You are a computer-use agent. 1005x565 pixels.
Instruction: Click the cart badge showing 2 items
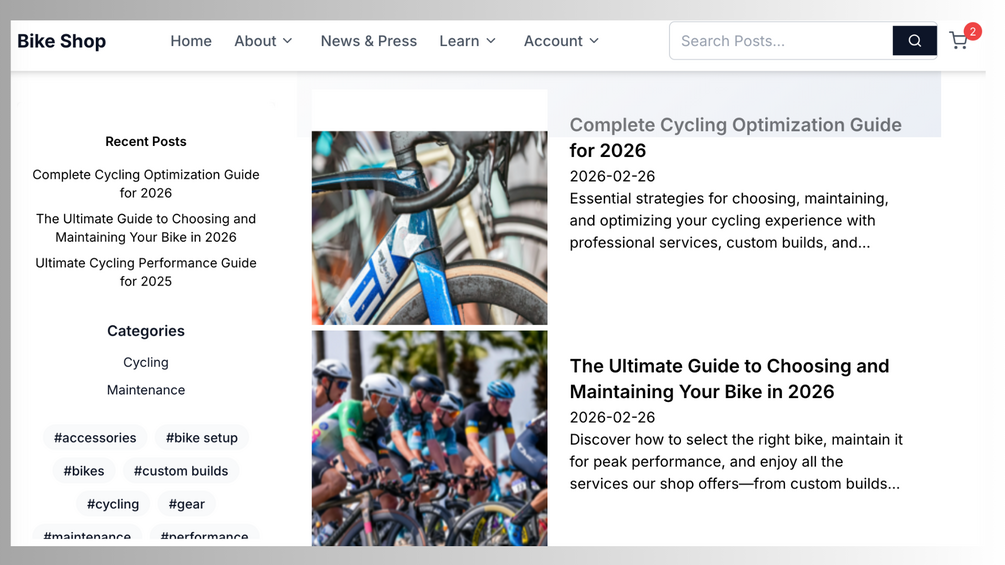point(972,31)
